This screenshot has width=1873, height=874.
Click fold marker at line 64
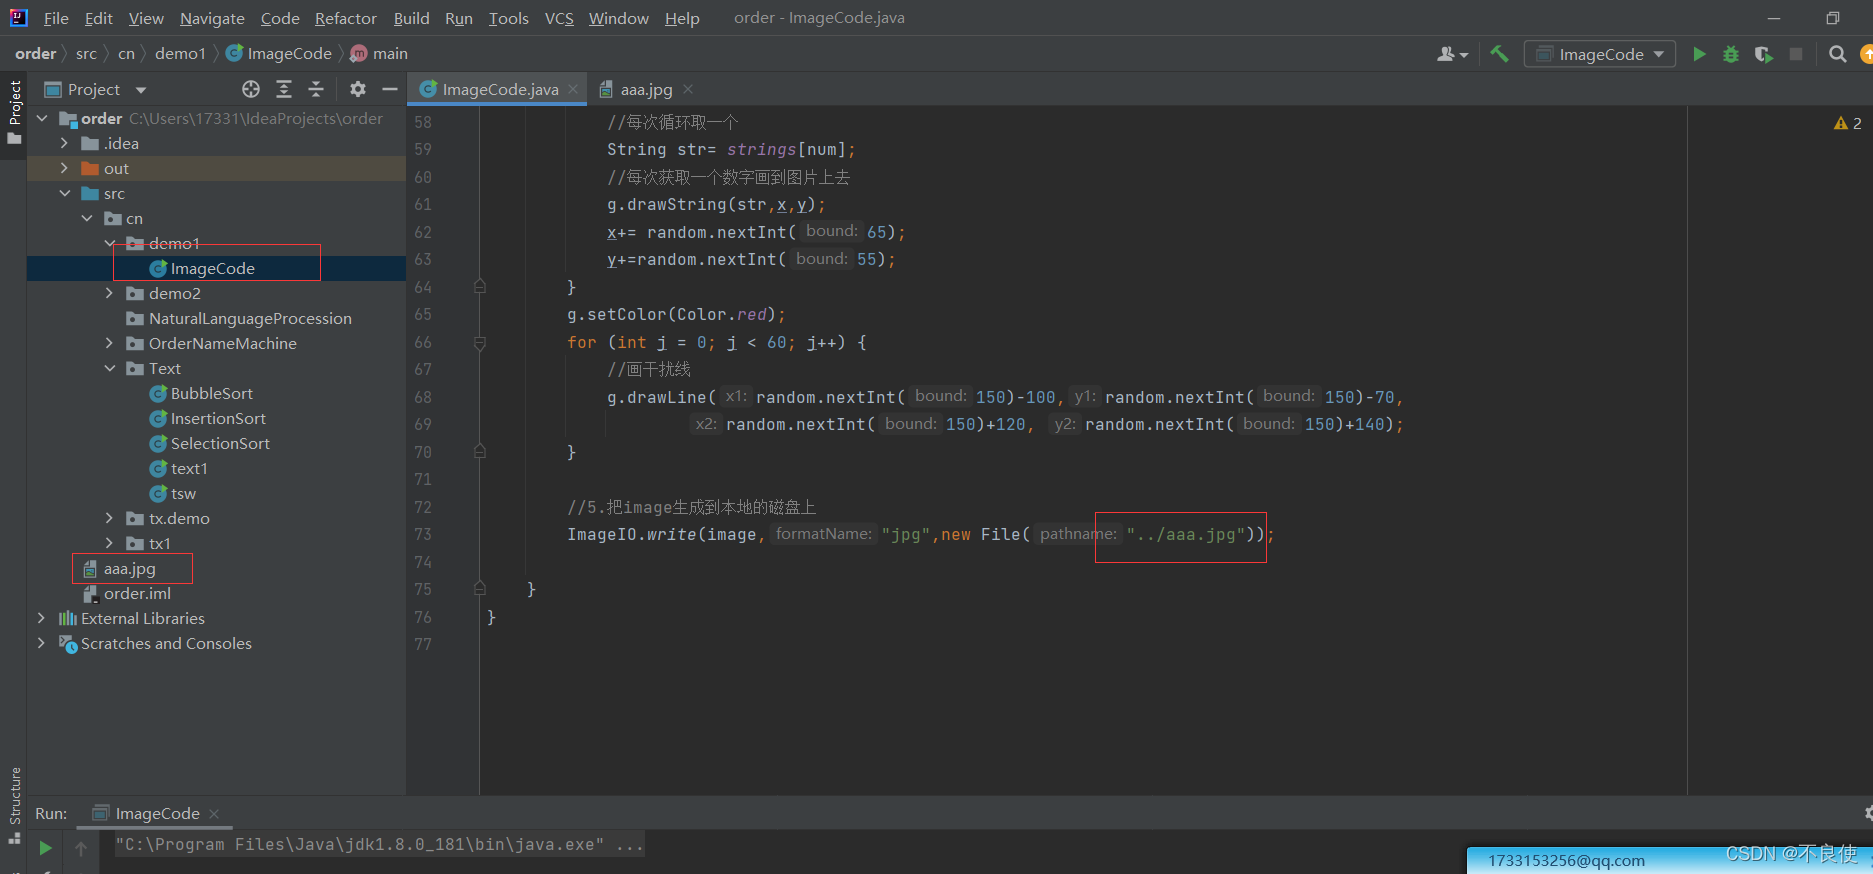point(480,287)
